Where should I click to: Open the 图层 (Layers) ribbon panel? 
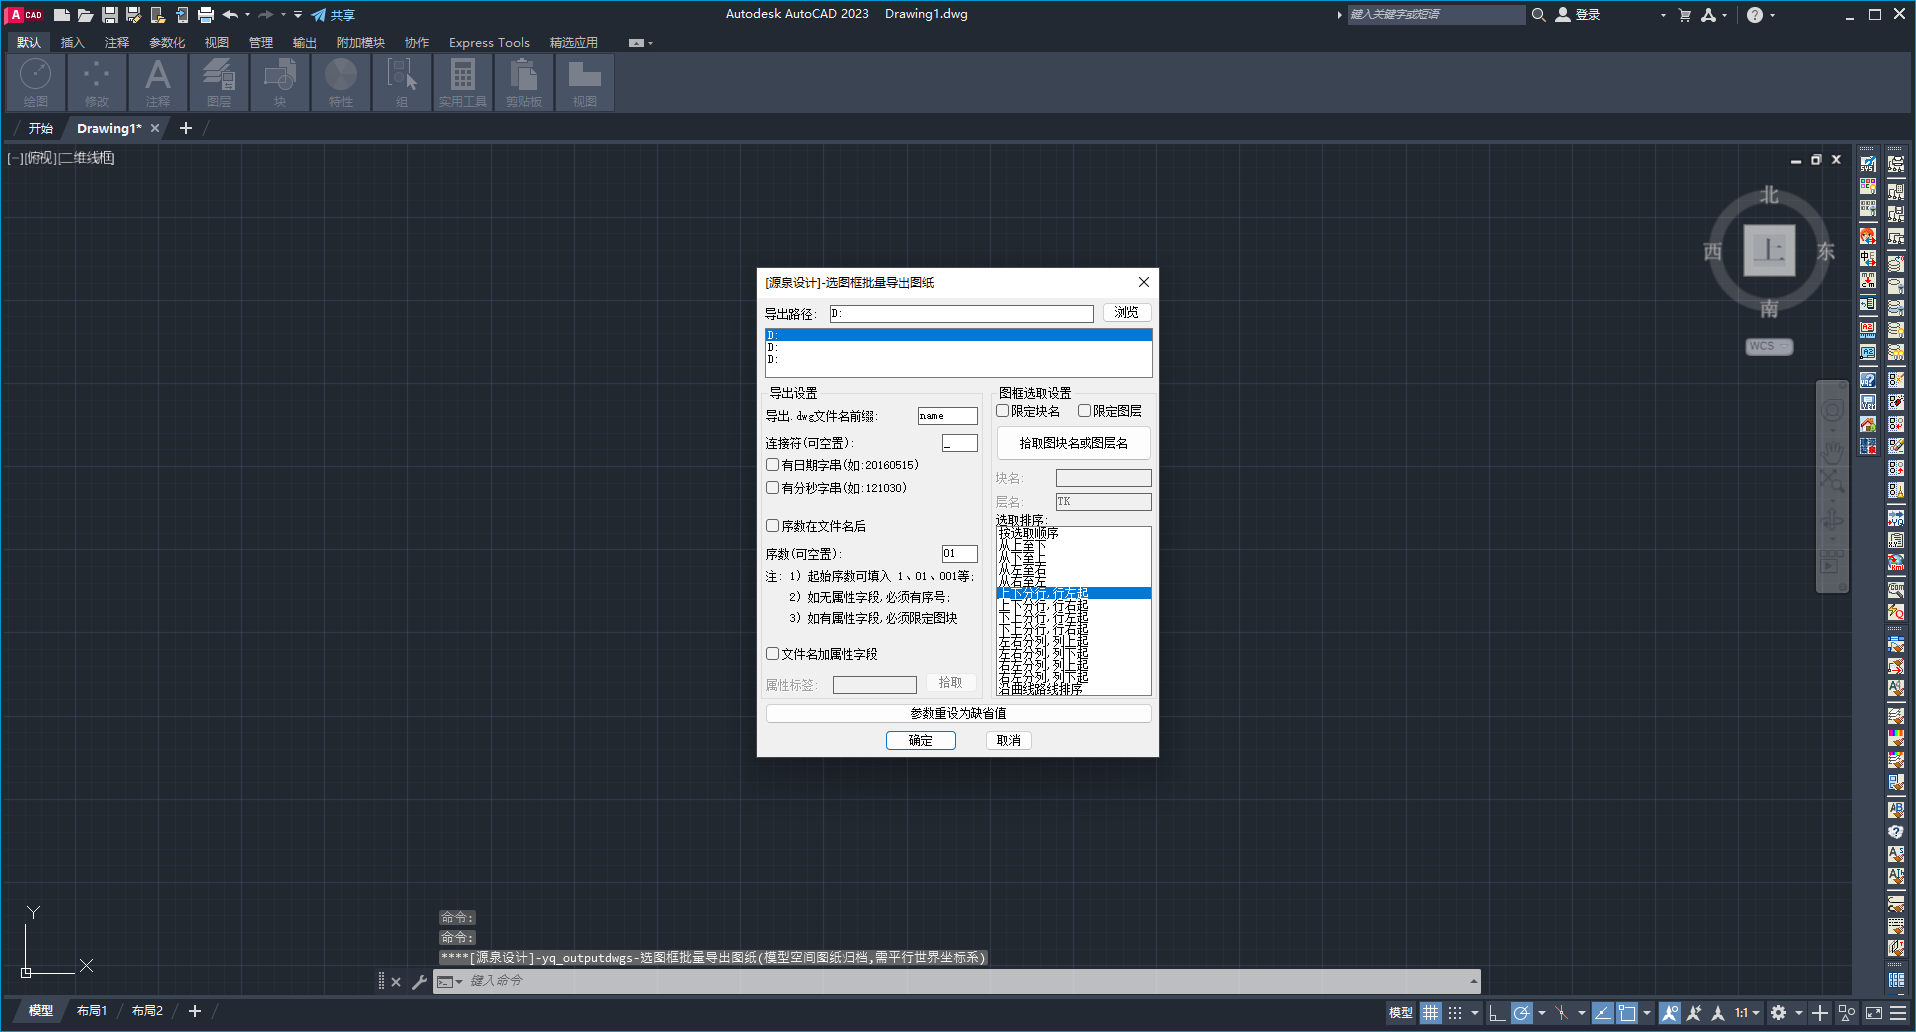[218, 82]
